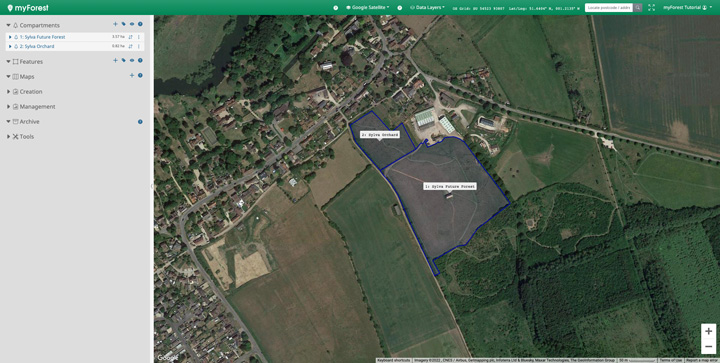The image size is (720, 363).
Task: Click the location search magnifier button
Action: (x=638, y=7)
